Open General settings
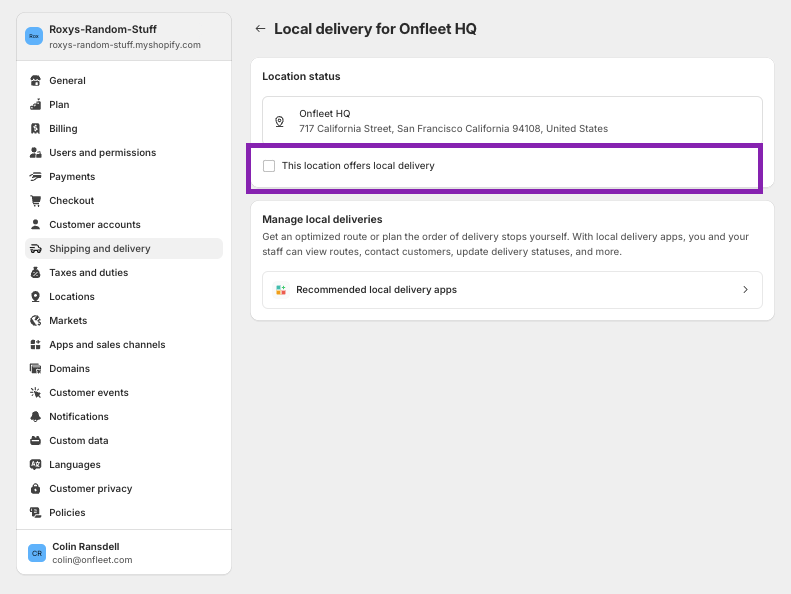Image resolution: width=791 pixels, height=594 pixels. coord(124,81)
